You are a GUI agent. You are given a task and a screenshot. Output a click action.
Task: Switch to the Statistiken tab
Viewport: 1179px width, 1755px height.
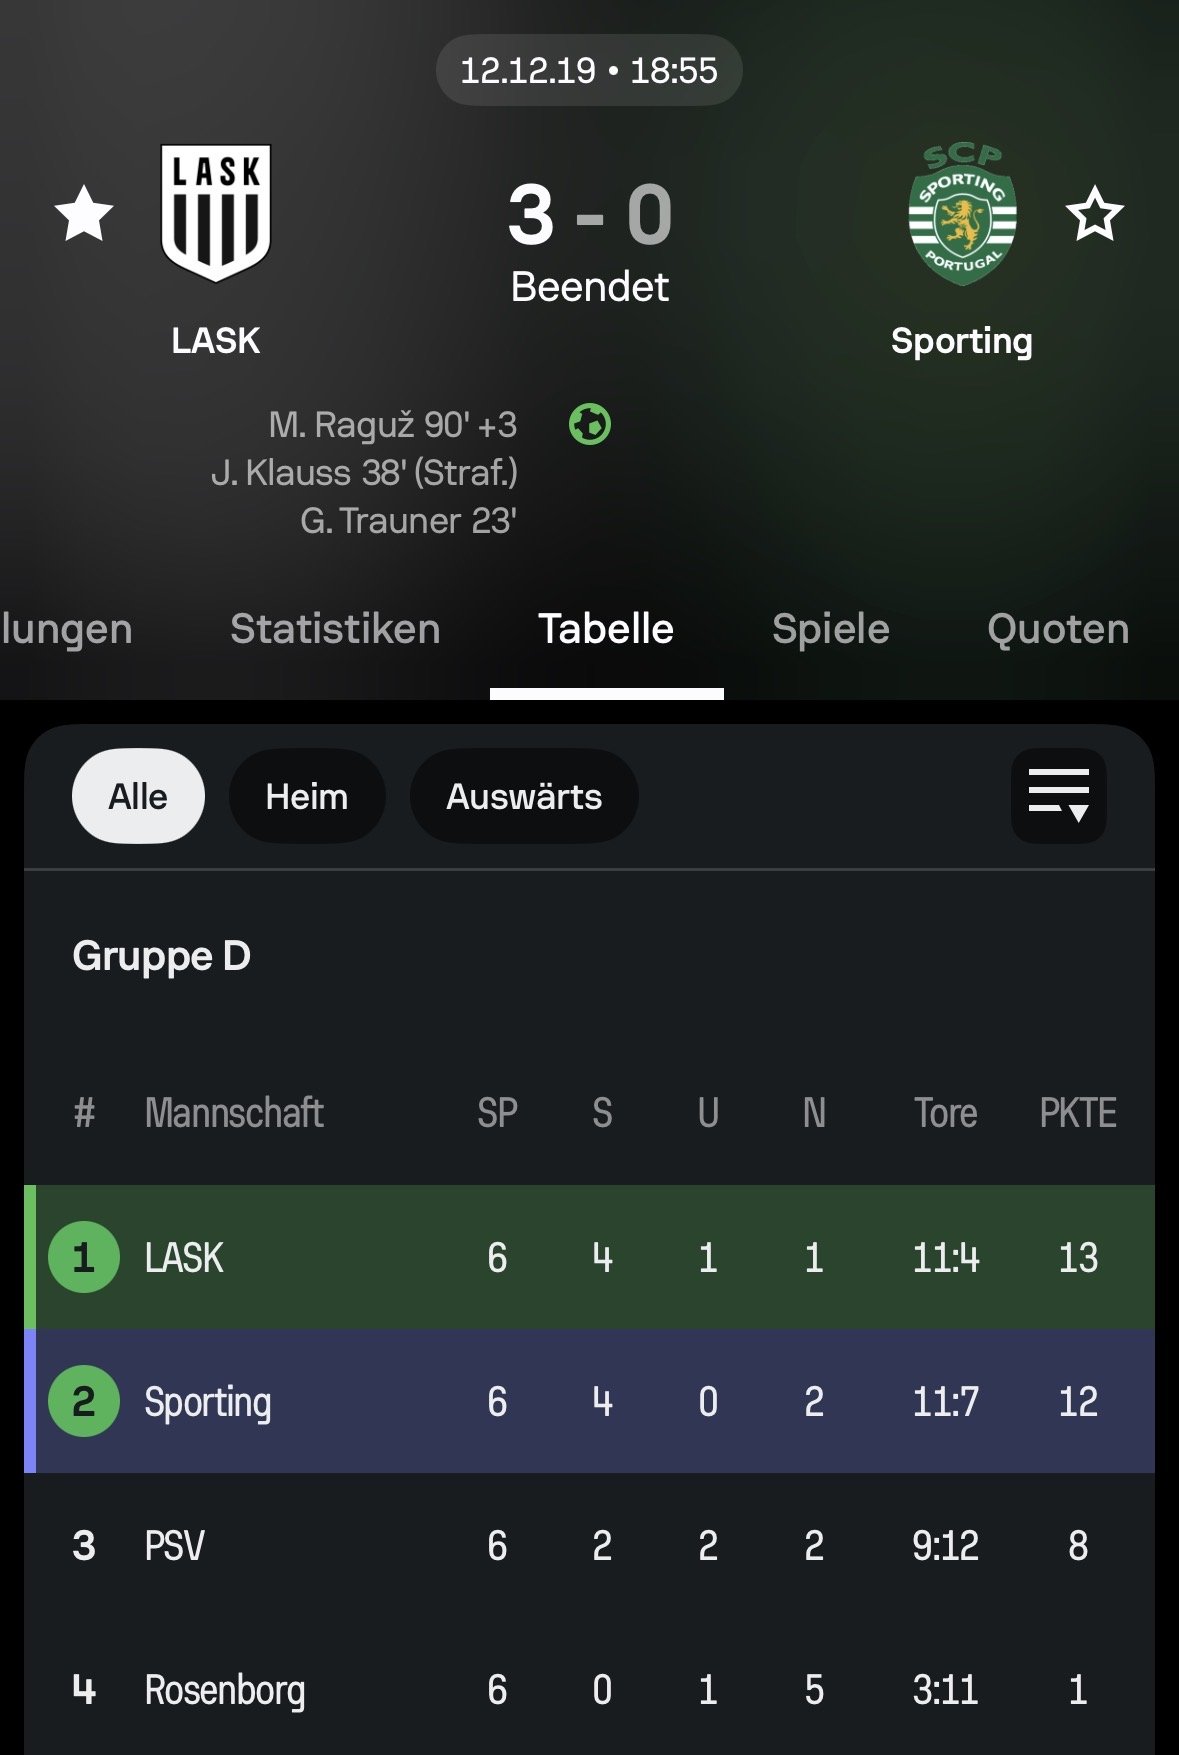point(335,629)
